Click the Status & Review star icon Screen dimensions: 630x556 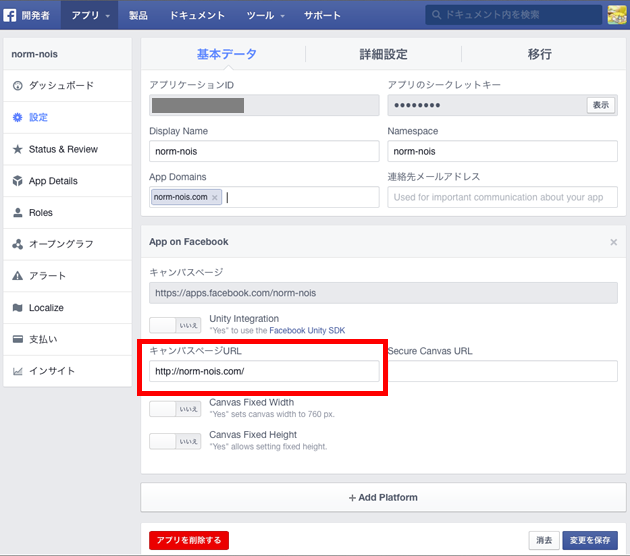[18, 150]
